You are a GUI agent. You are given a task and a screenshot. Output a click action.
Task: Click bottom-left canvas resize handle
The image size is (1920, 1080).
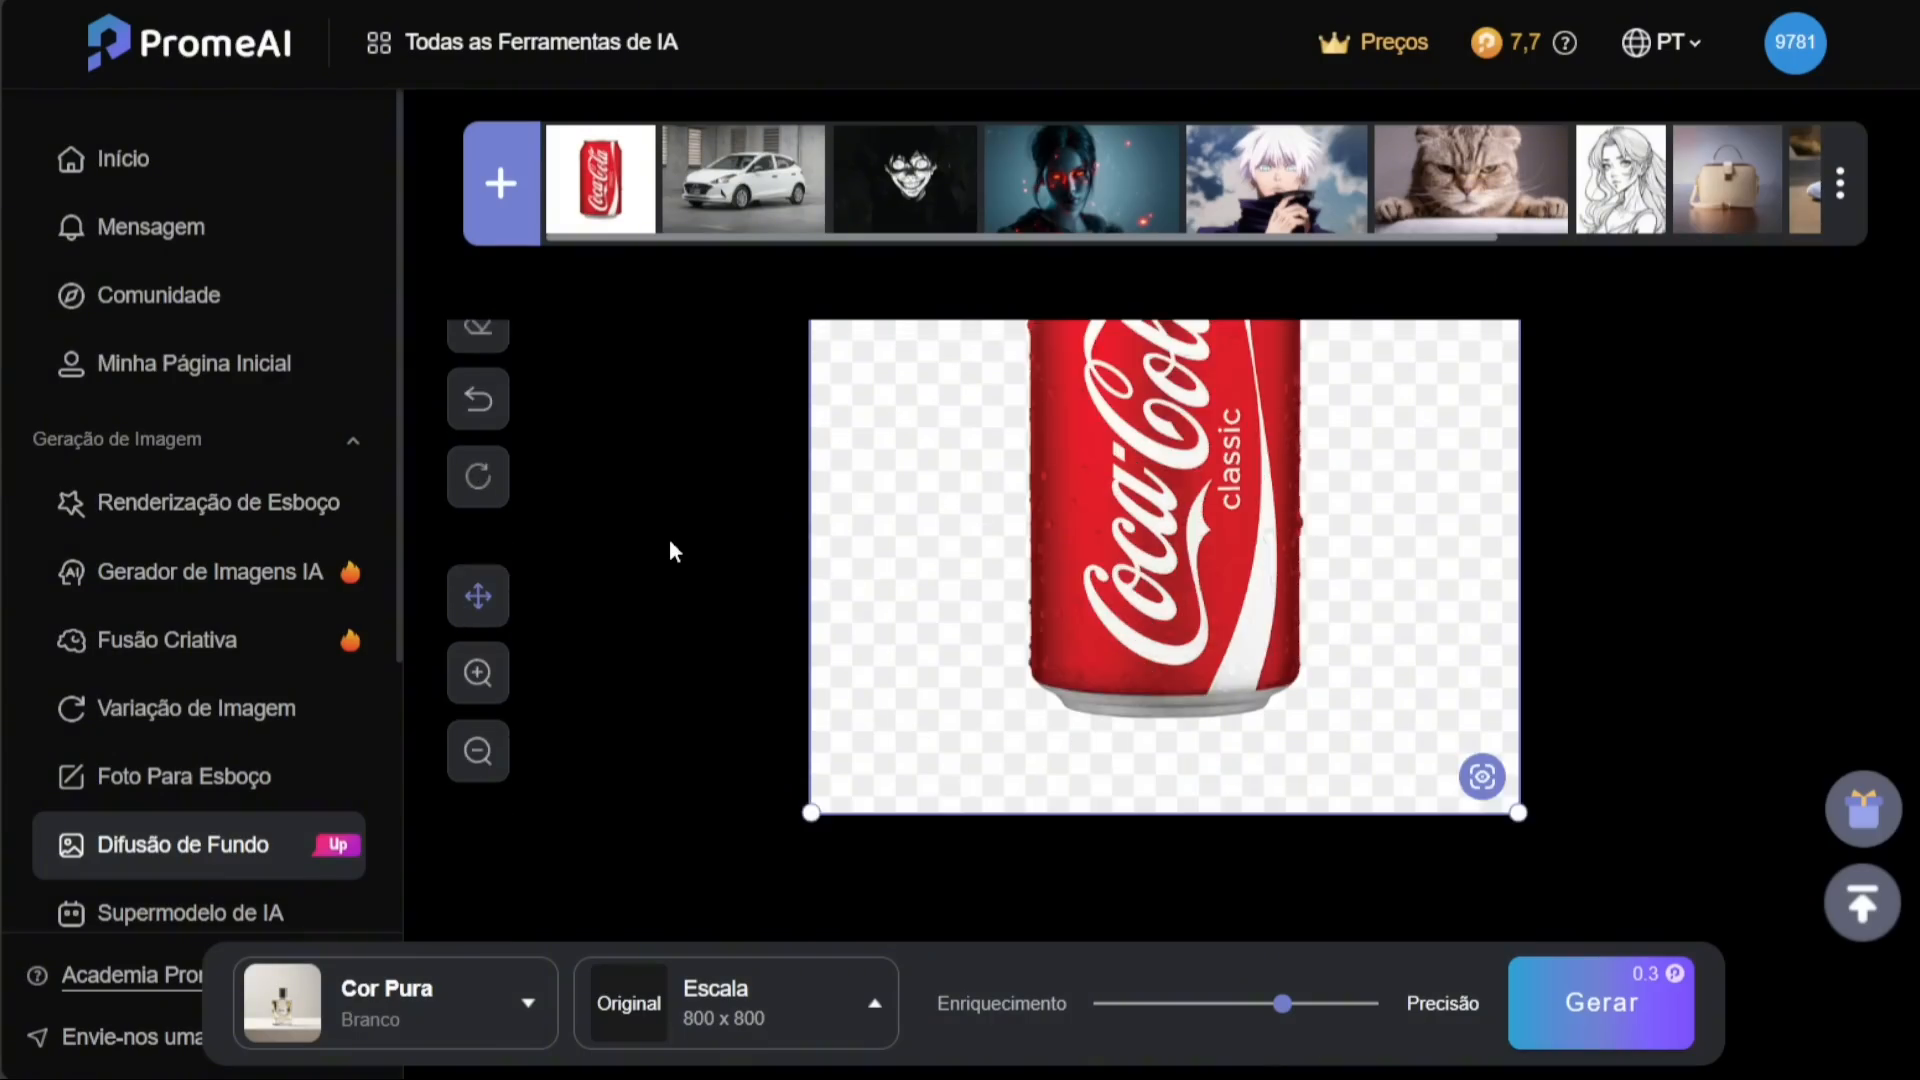click(811, 813)
